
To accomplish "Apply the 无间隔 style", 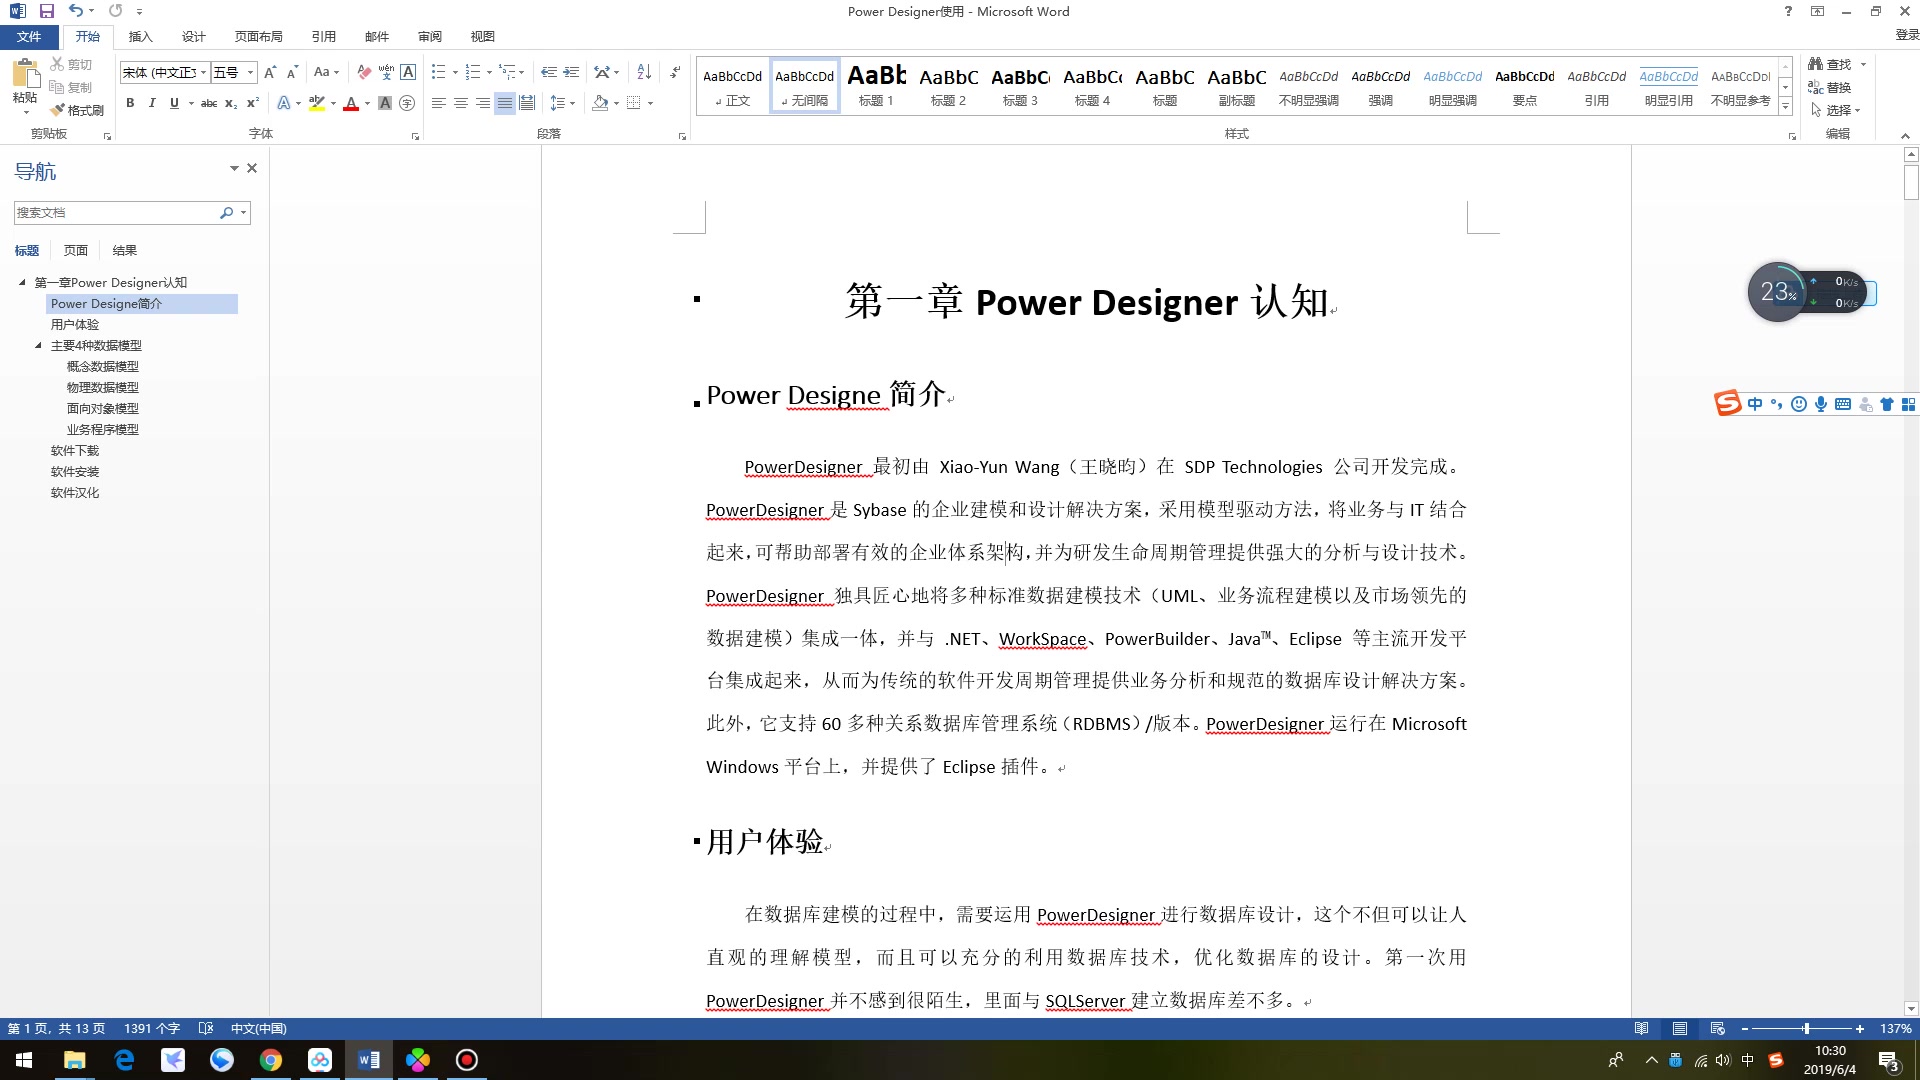I will pyautogui.click(x=804, y=86).
